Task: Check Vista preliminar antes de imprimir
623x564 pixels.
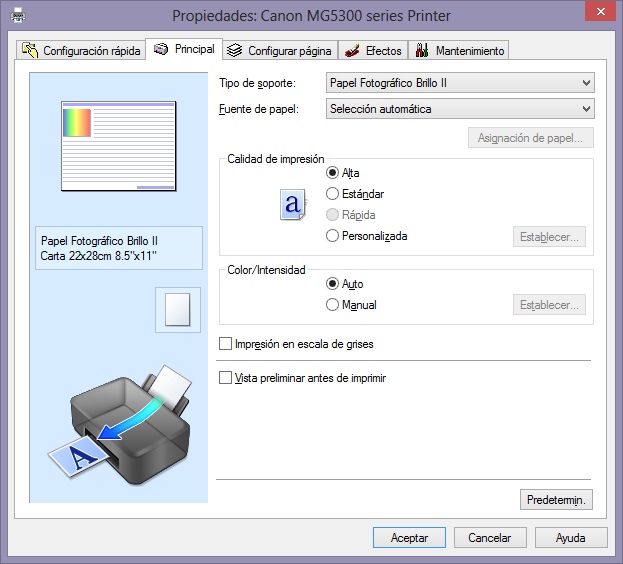Action: [x=225, y=378]
